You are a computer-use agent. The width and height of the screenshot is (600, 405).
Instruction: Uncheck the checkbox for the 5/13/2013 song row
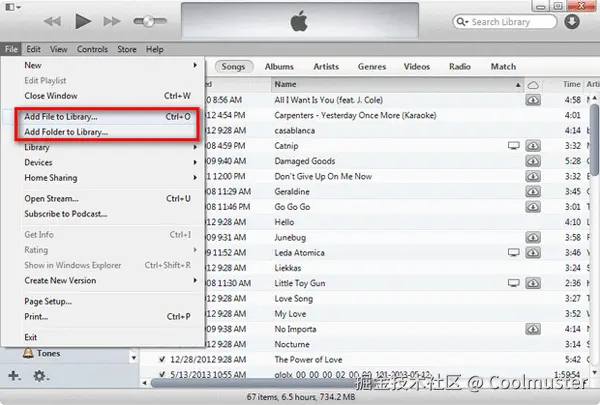click(x=162, y=374)
